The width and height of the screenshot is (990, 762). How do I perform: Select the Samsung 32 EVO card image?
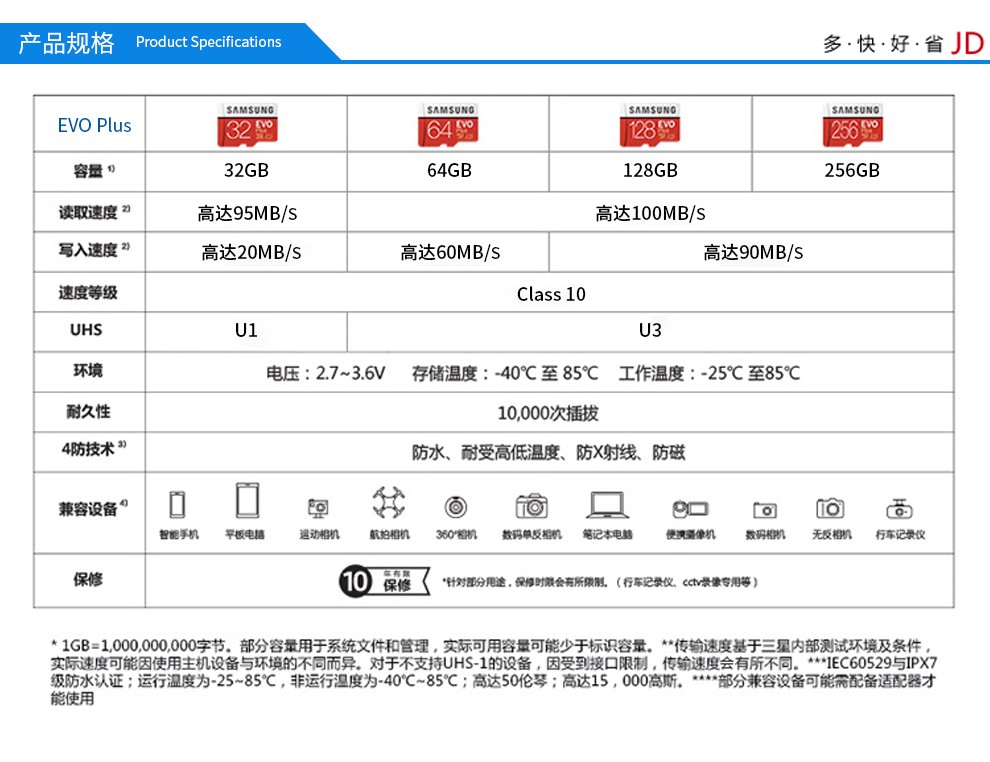pos(247,124)
